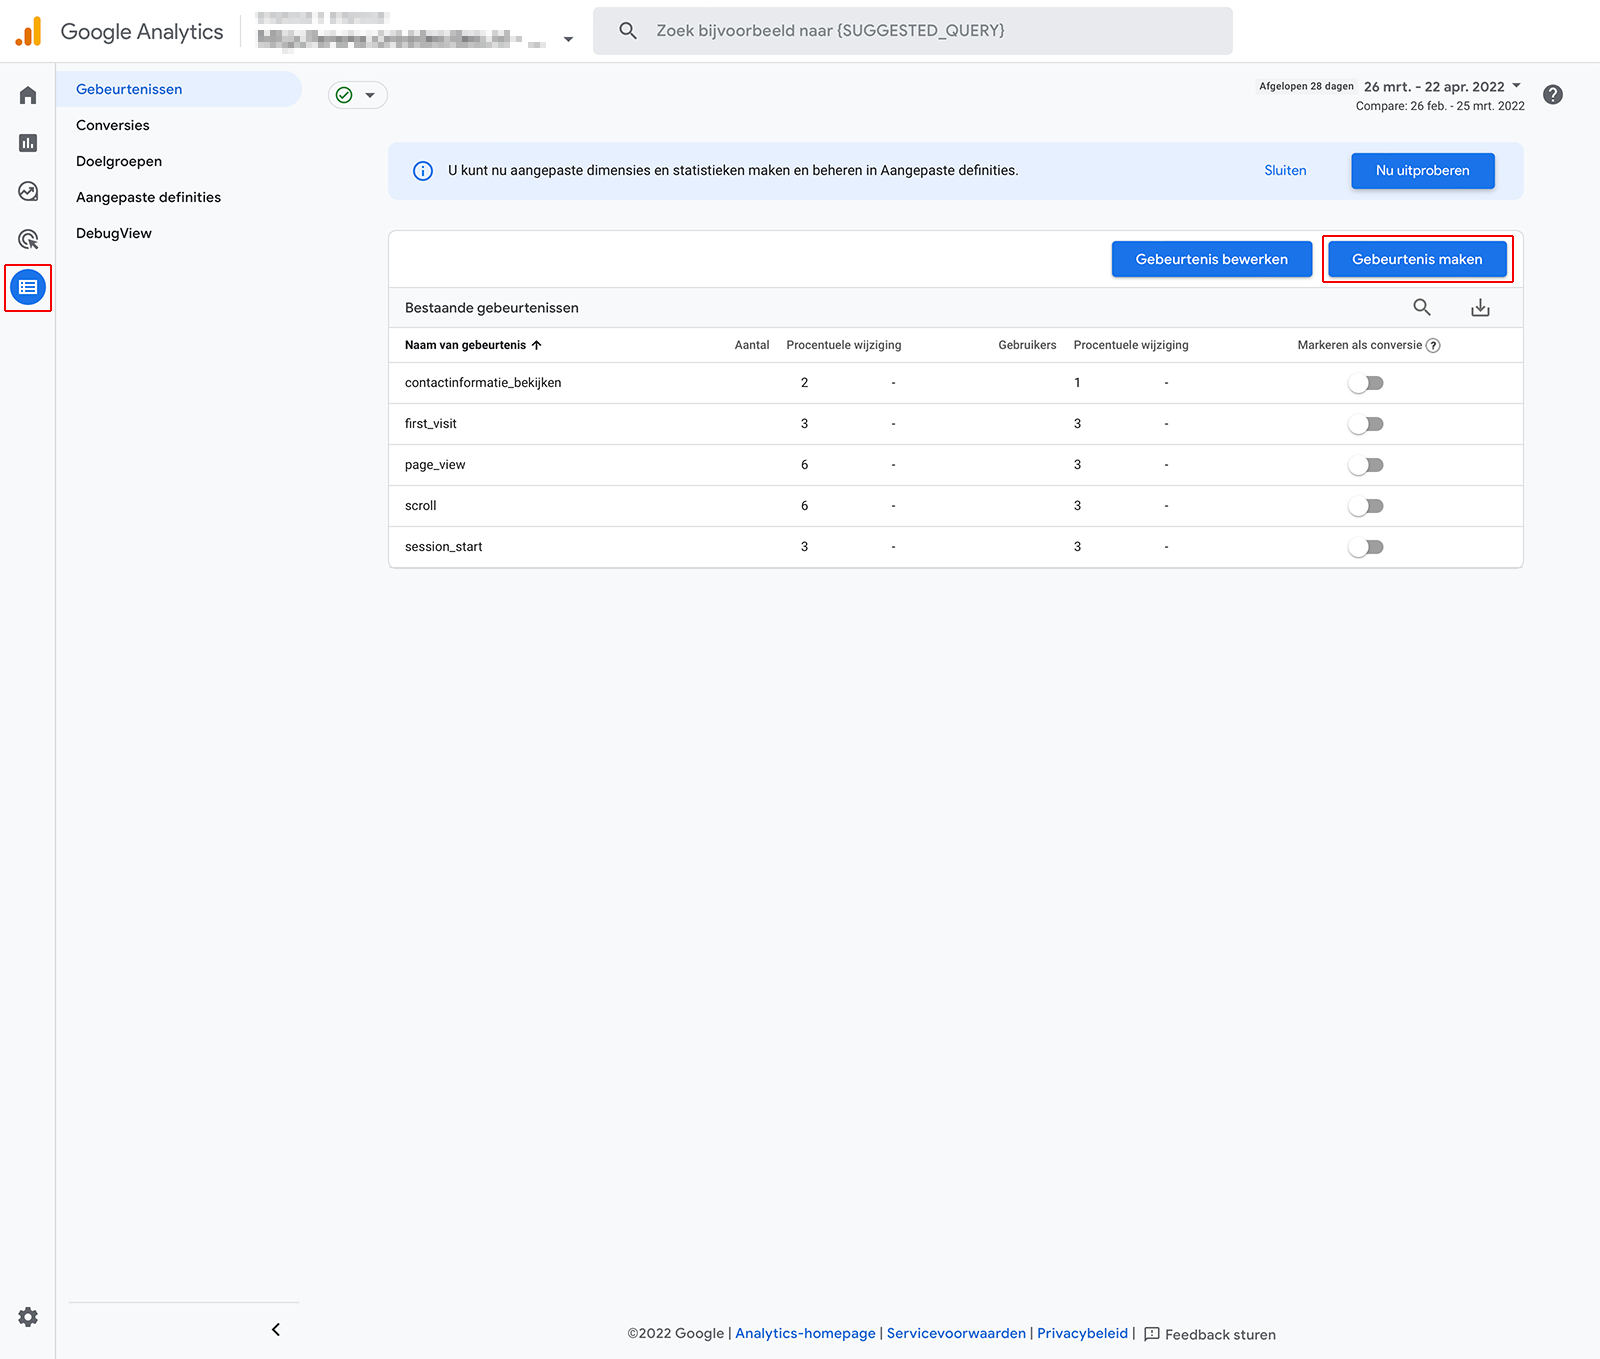Sort by Naam van gebeurtenis column
The height and width of the screenshot is (1359, 1600).
pos(473,345)
